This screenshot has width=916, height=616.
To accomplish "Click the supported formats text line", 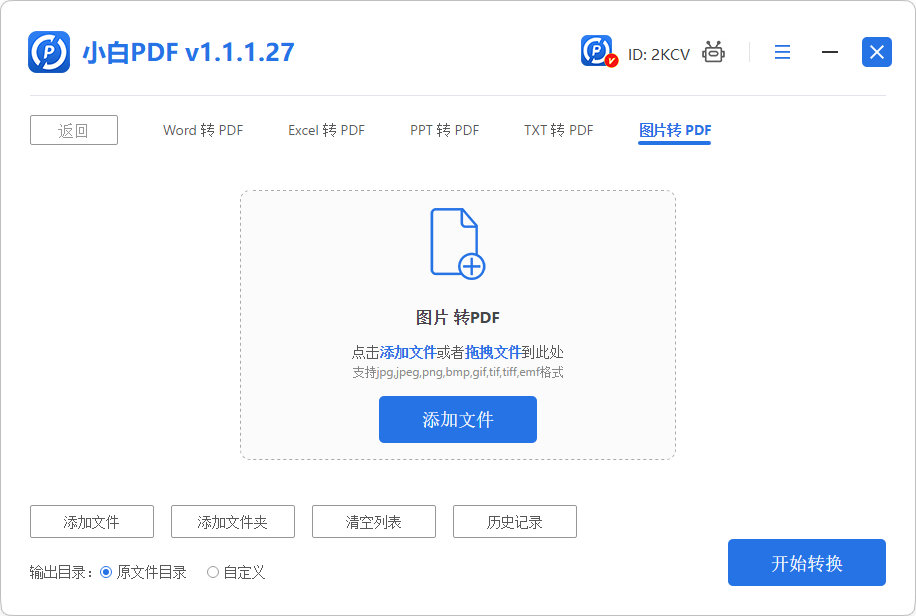I will tap(457, 372).
